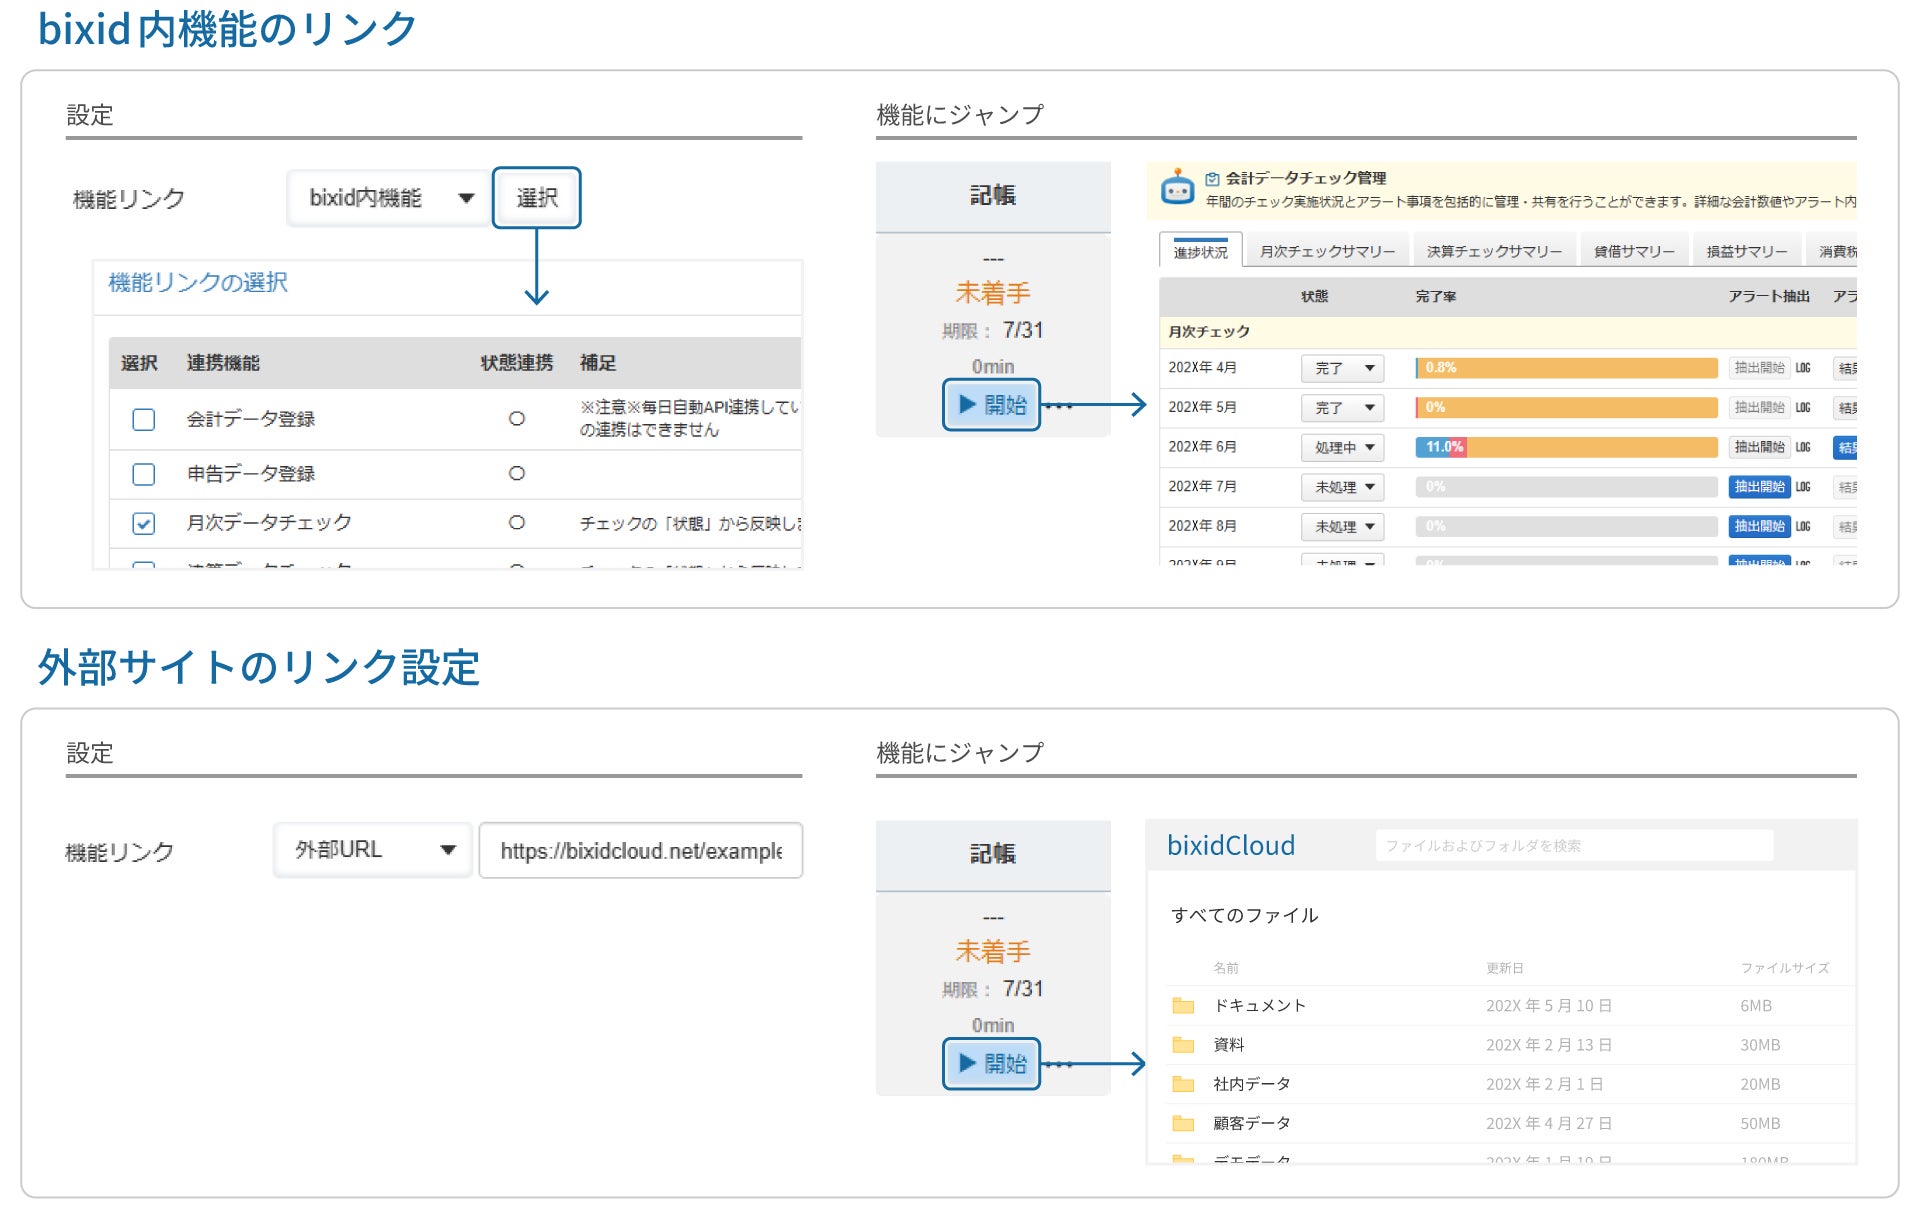
Task: Uncheck the 月次データチェック checkbox
Action: (144, 523)
